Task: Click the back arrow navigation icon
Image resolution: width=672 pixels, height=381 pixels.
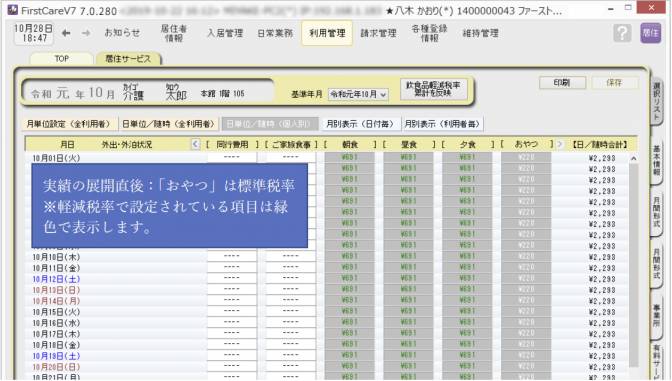Action: click(x=66, y=33)
